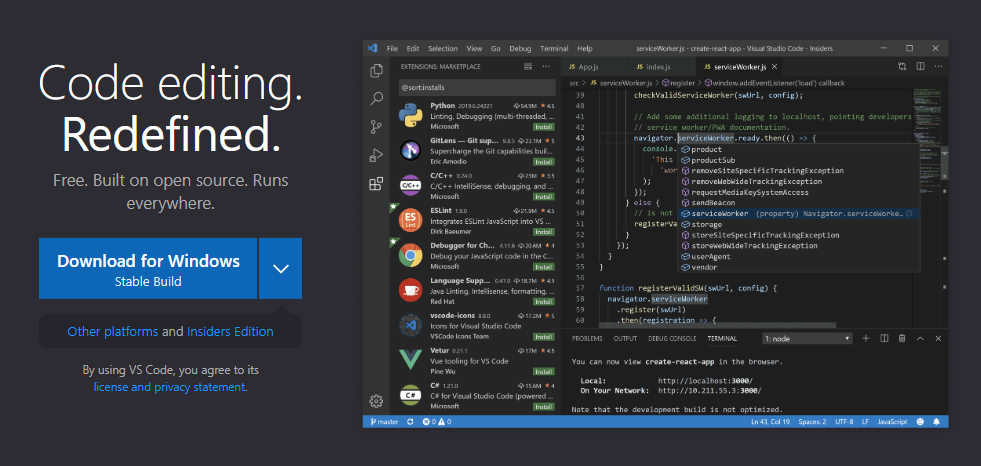Click the window.addEventListener breadcrumb segment
This screenshot has height=466, width=981.
(x=775, y=83)
